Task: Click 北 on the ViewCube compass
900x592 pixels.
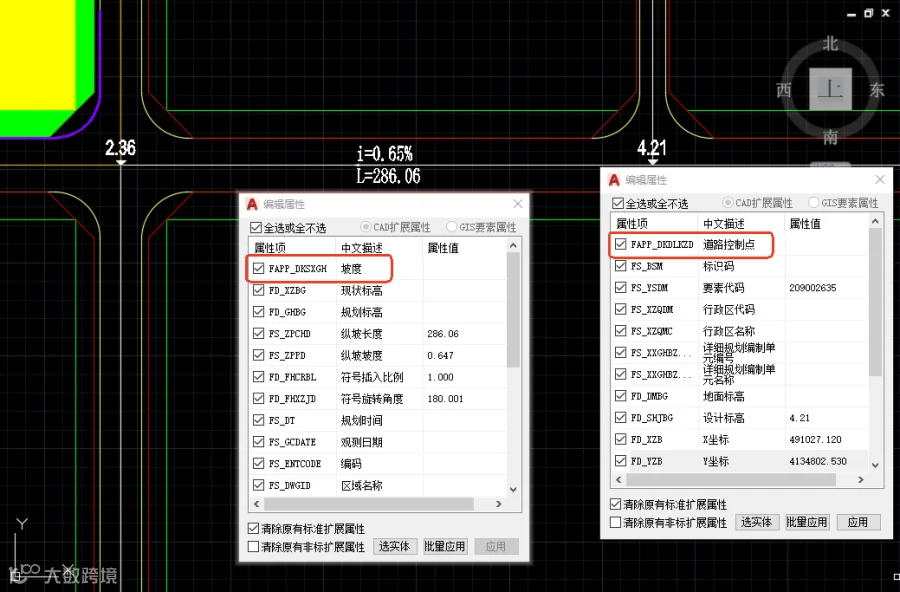Action: 831,44
